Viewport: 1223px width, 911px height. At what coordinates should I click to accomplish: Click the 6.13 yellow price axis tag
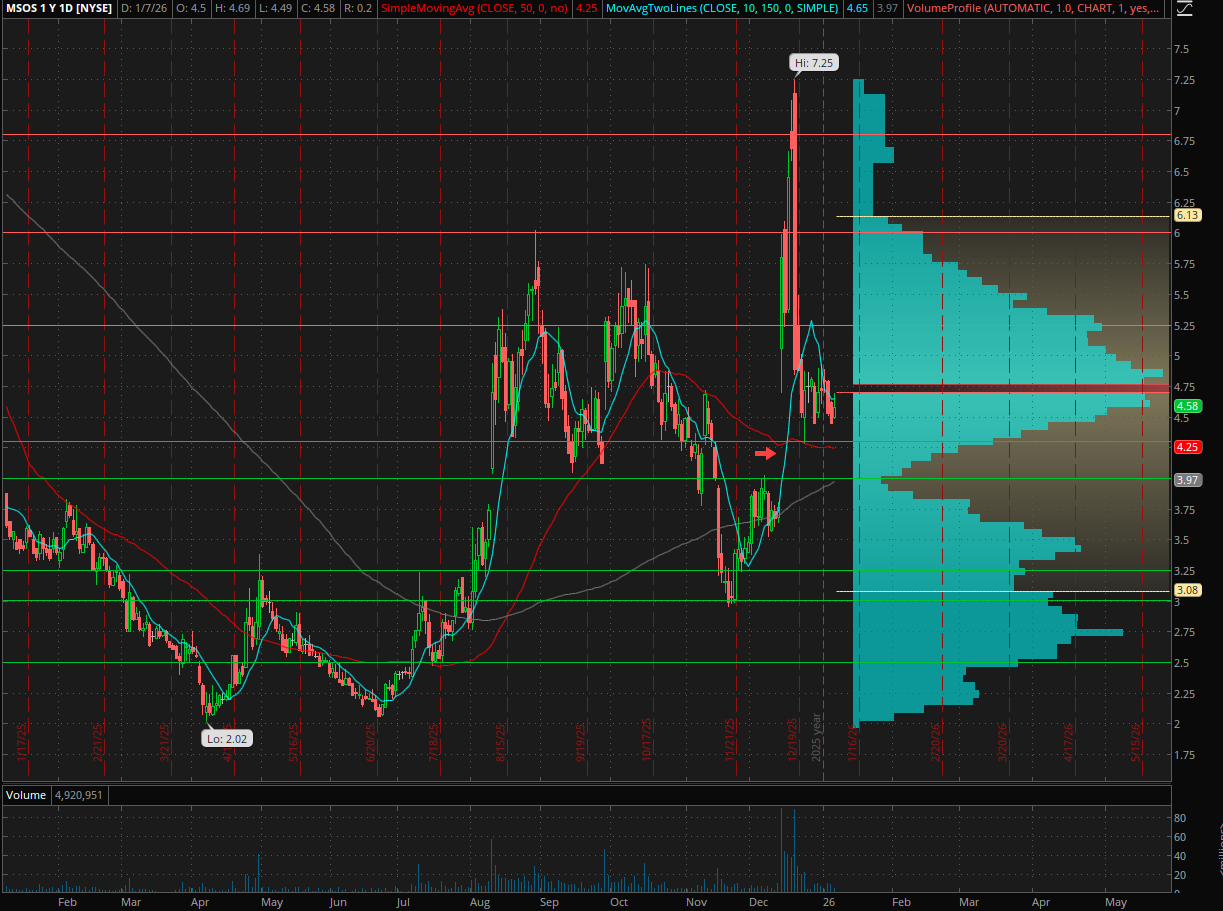[x=1187, y=215]
